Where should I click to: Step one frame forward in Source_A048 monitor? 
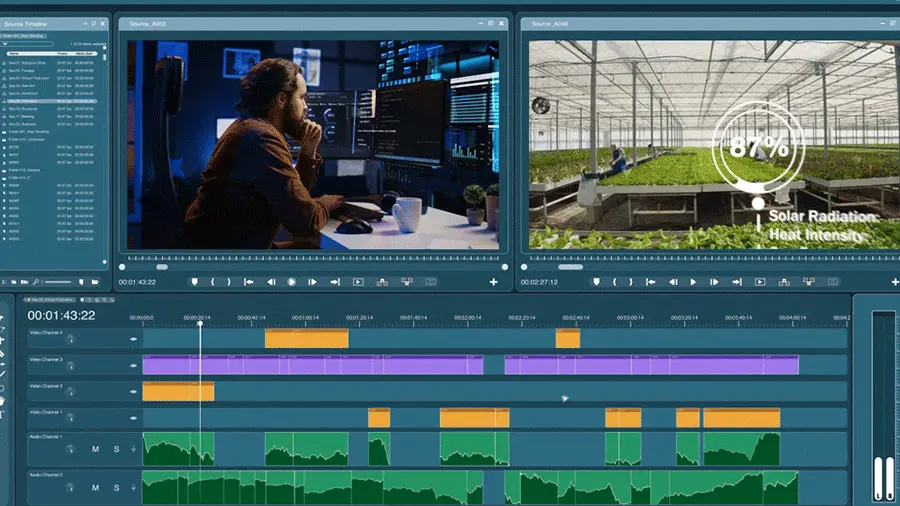[x=714, y=282]
